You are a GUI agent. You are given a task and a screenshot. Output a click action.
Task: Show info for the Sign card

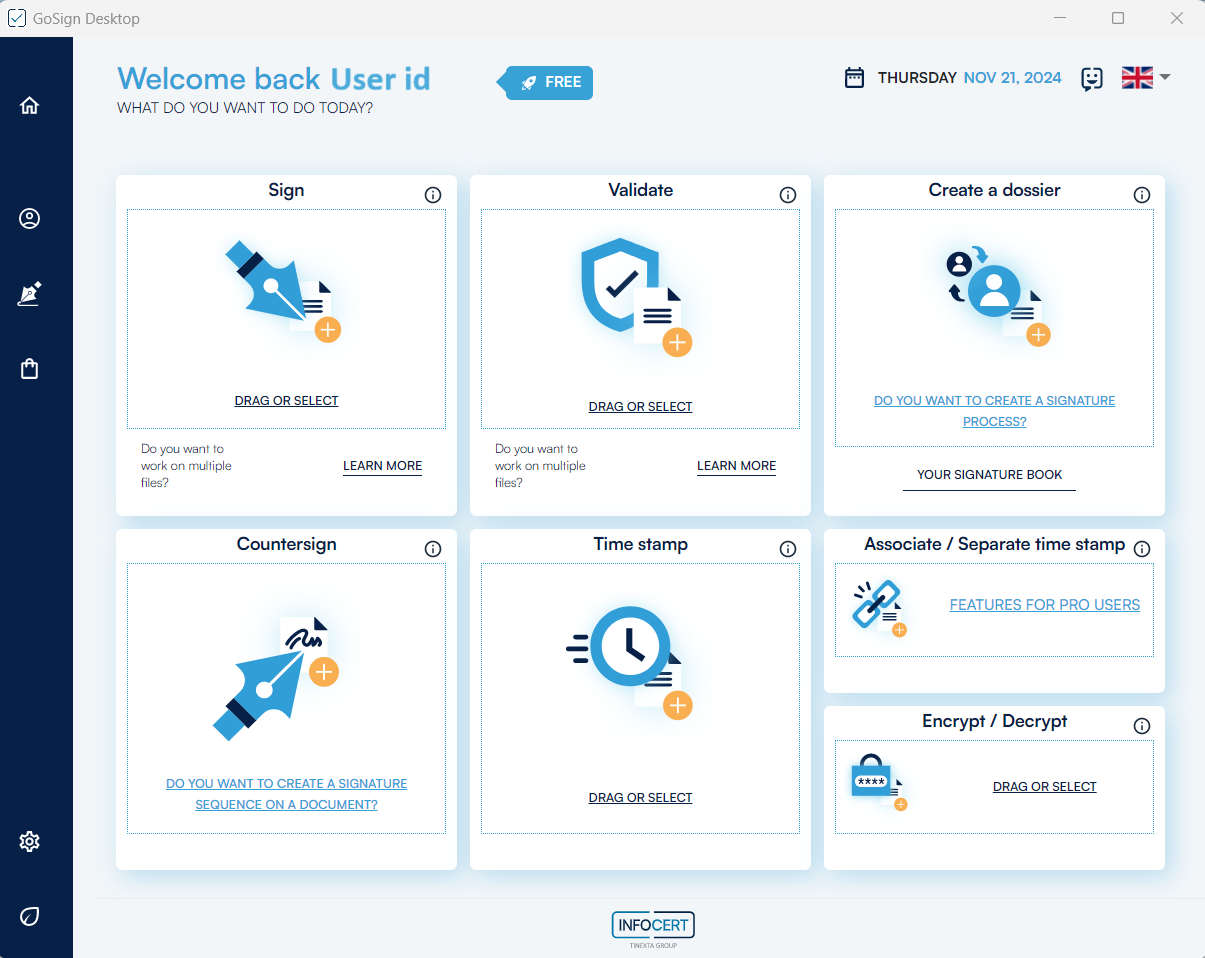click(433, 195)
